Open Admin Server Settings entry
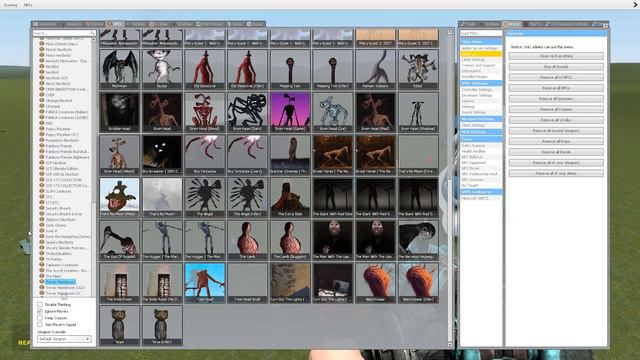Image resolution: width=640 pixels, height=360 pixels. pyautogui.click(x=480, y=48)
